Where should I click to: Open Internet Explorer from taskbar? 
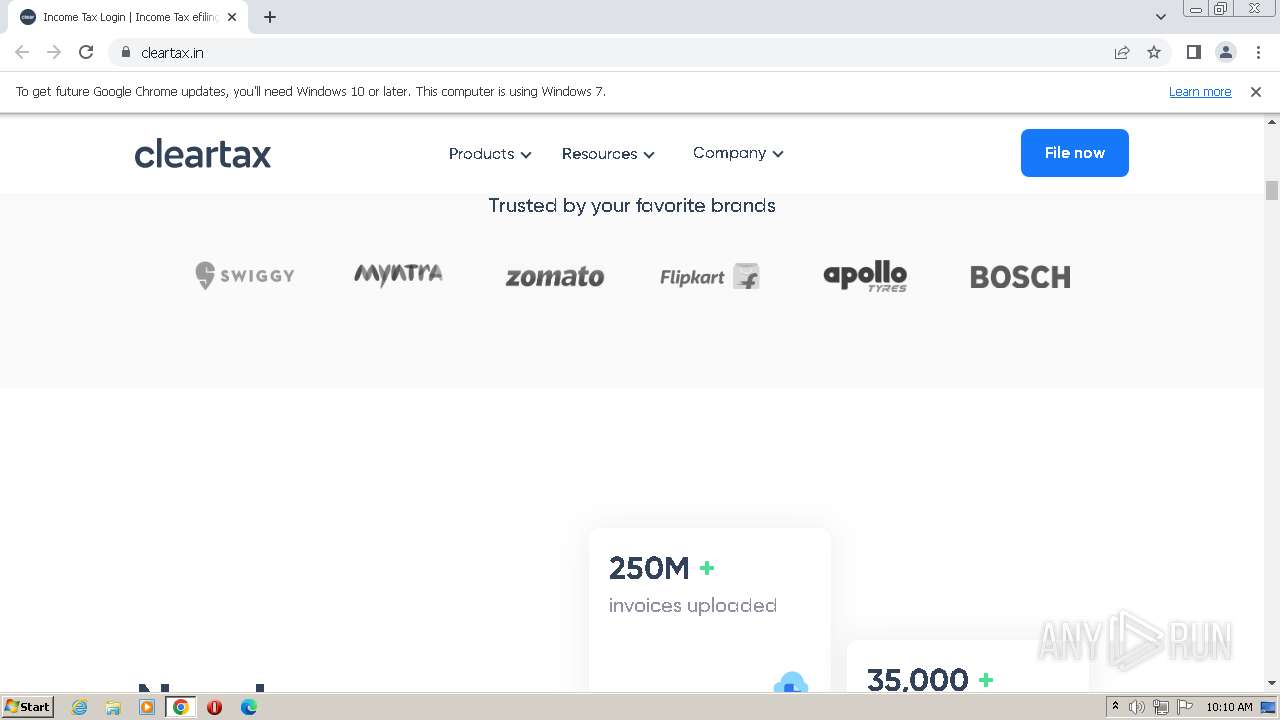[x=79, y=707]
